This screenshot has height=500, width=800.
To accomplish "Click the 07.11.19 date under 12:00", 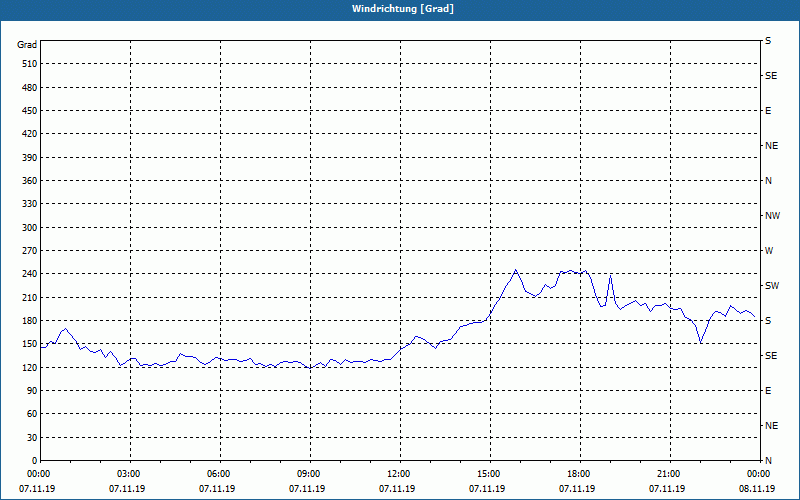I will [397, 489].
